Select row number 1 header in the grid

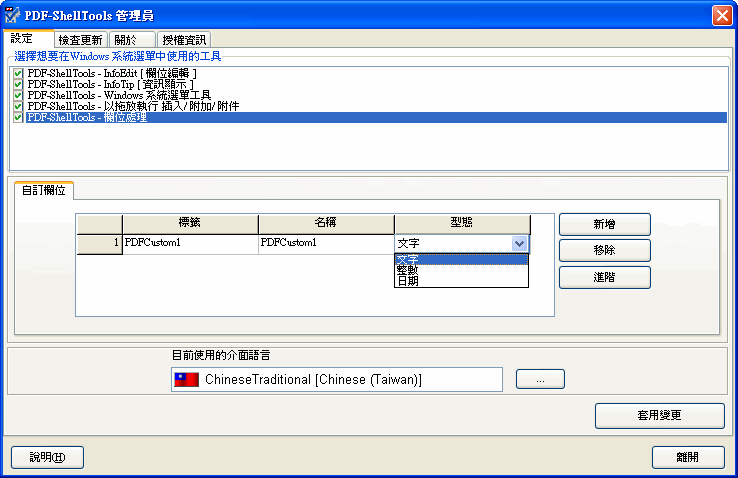(99, 244)
